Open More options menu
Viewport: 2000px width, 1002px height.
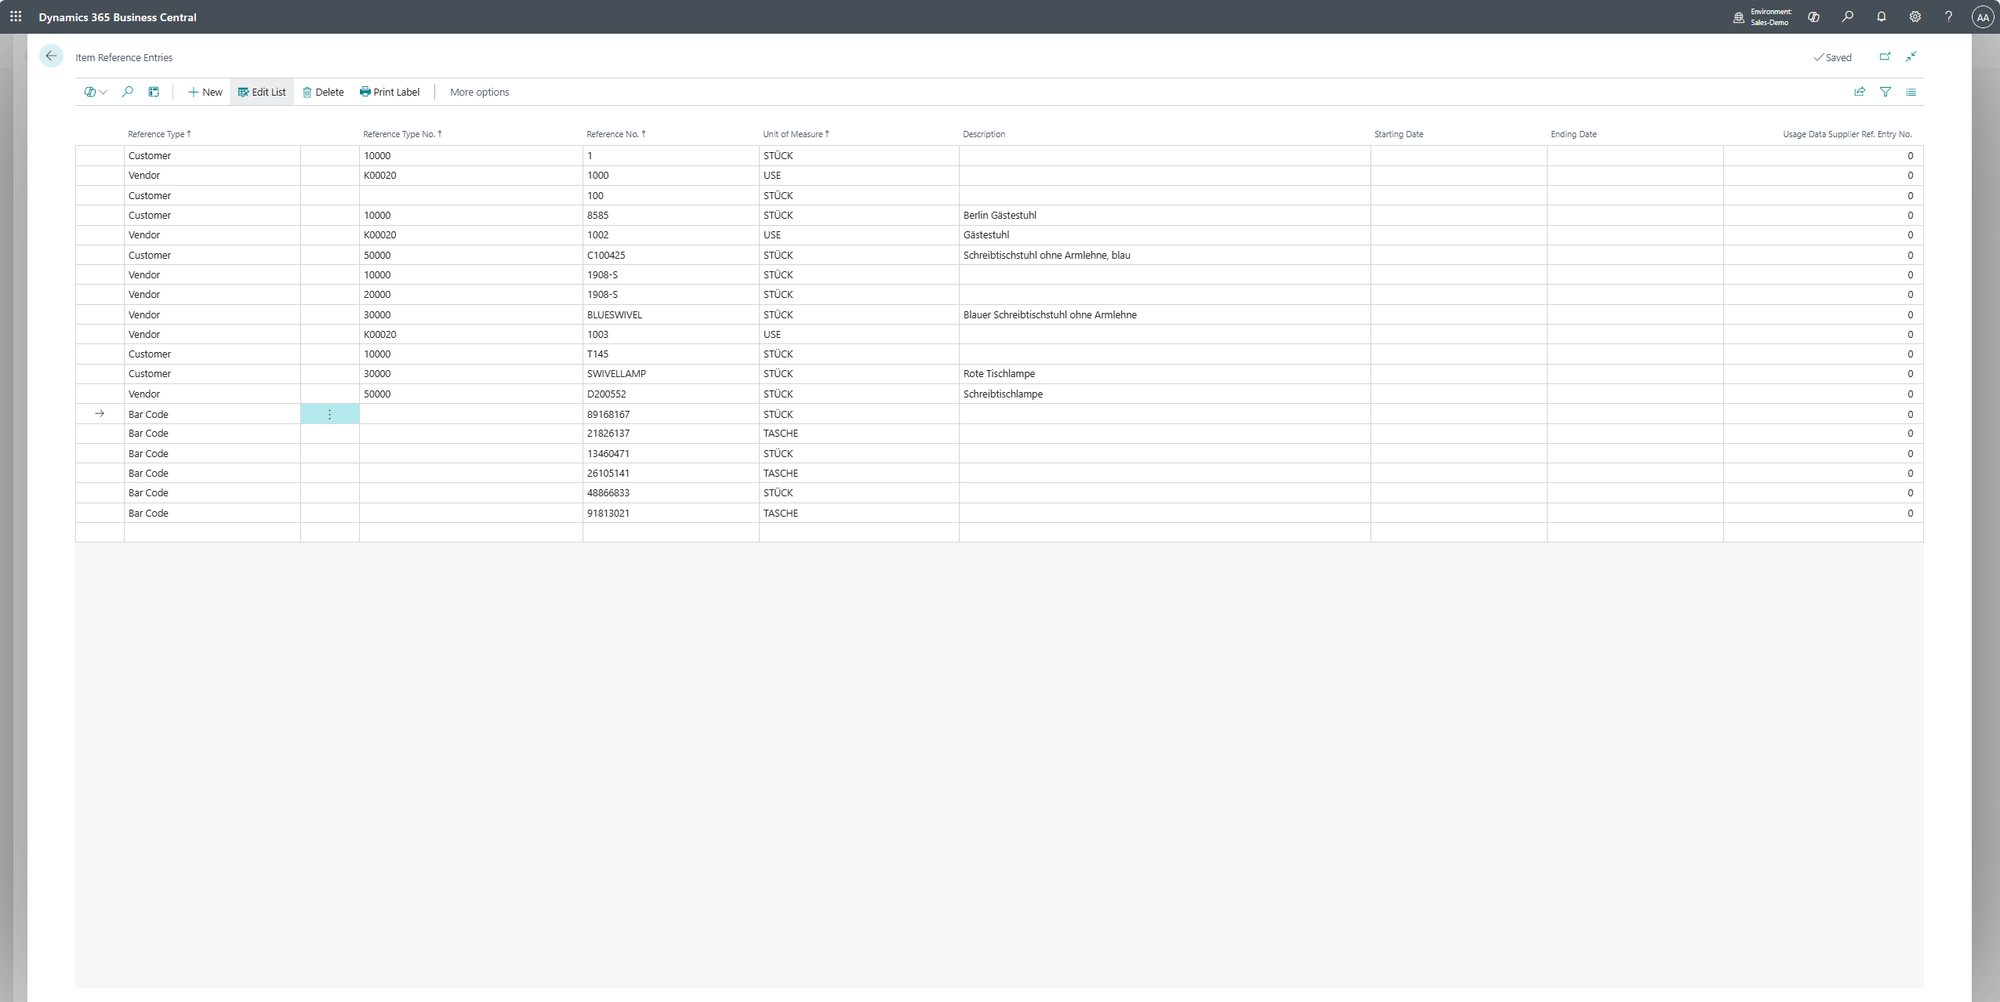tap(479, 92)
